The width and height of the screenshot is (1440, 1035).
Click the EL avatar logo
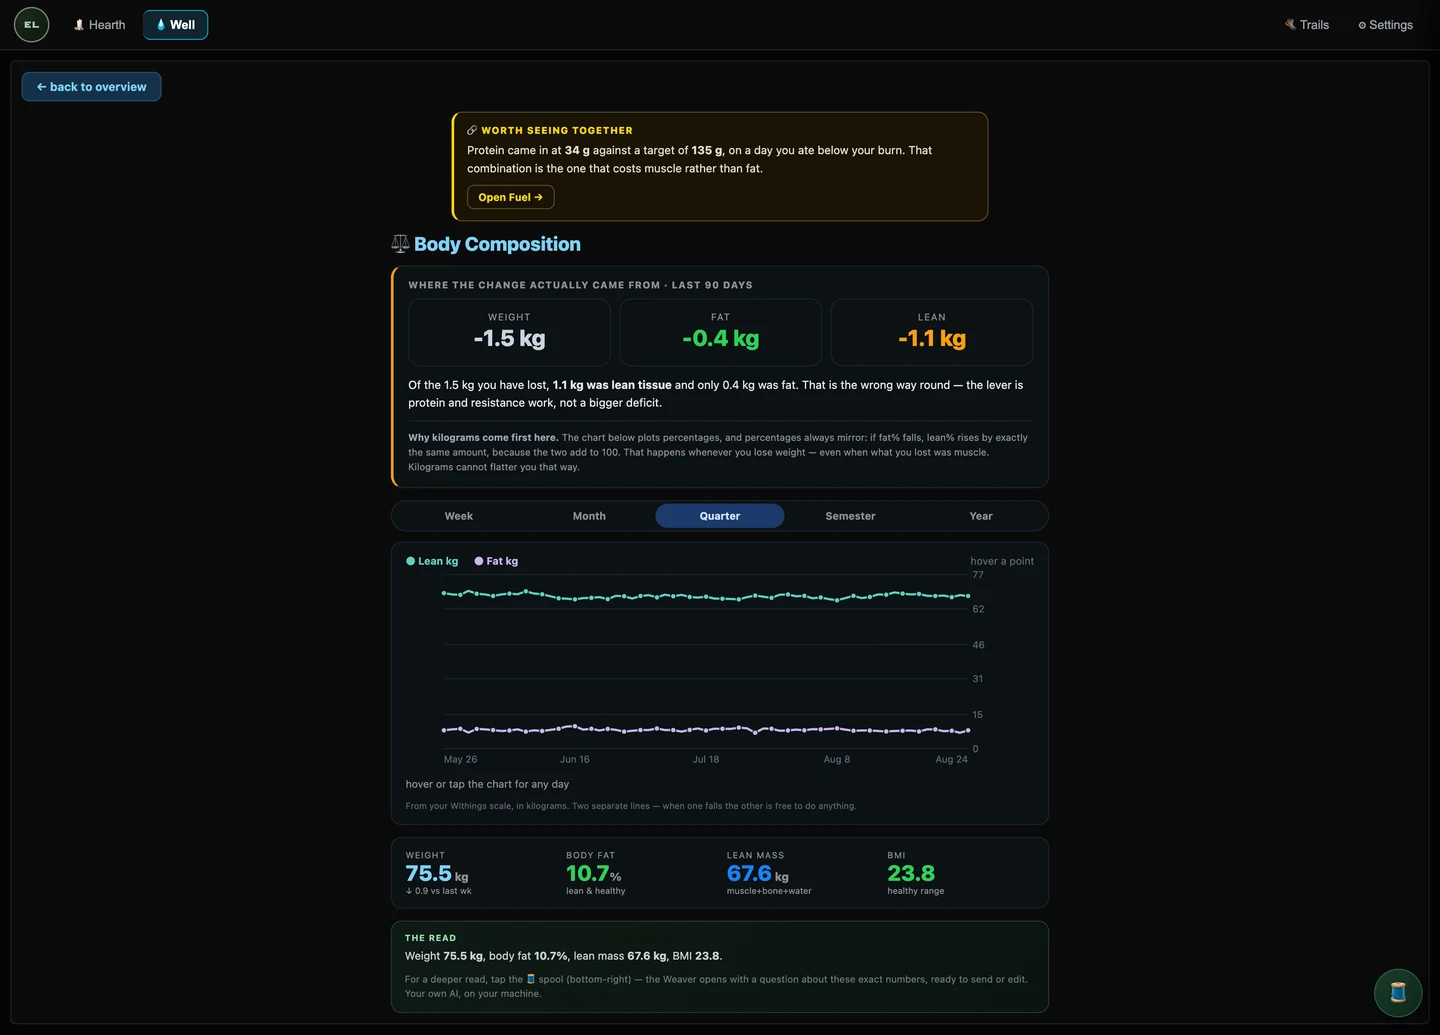point(31,24)
